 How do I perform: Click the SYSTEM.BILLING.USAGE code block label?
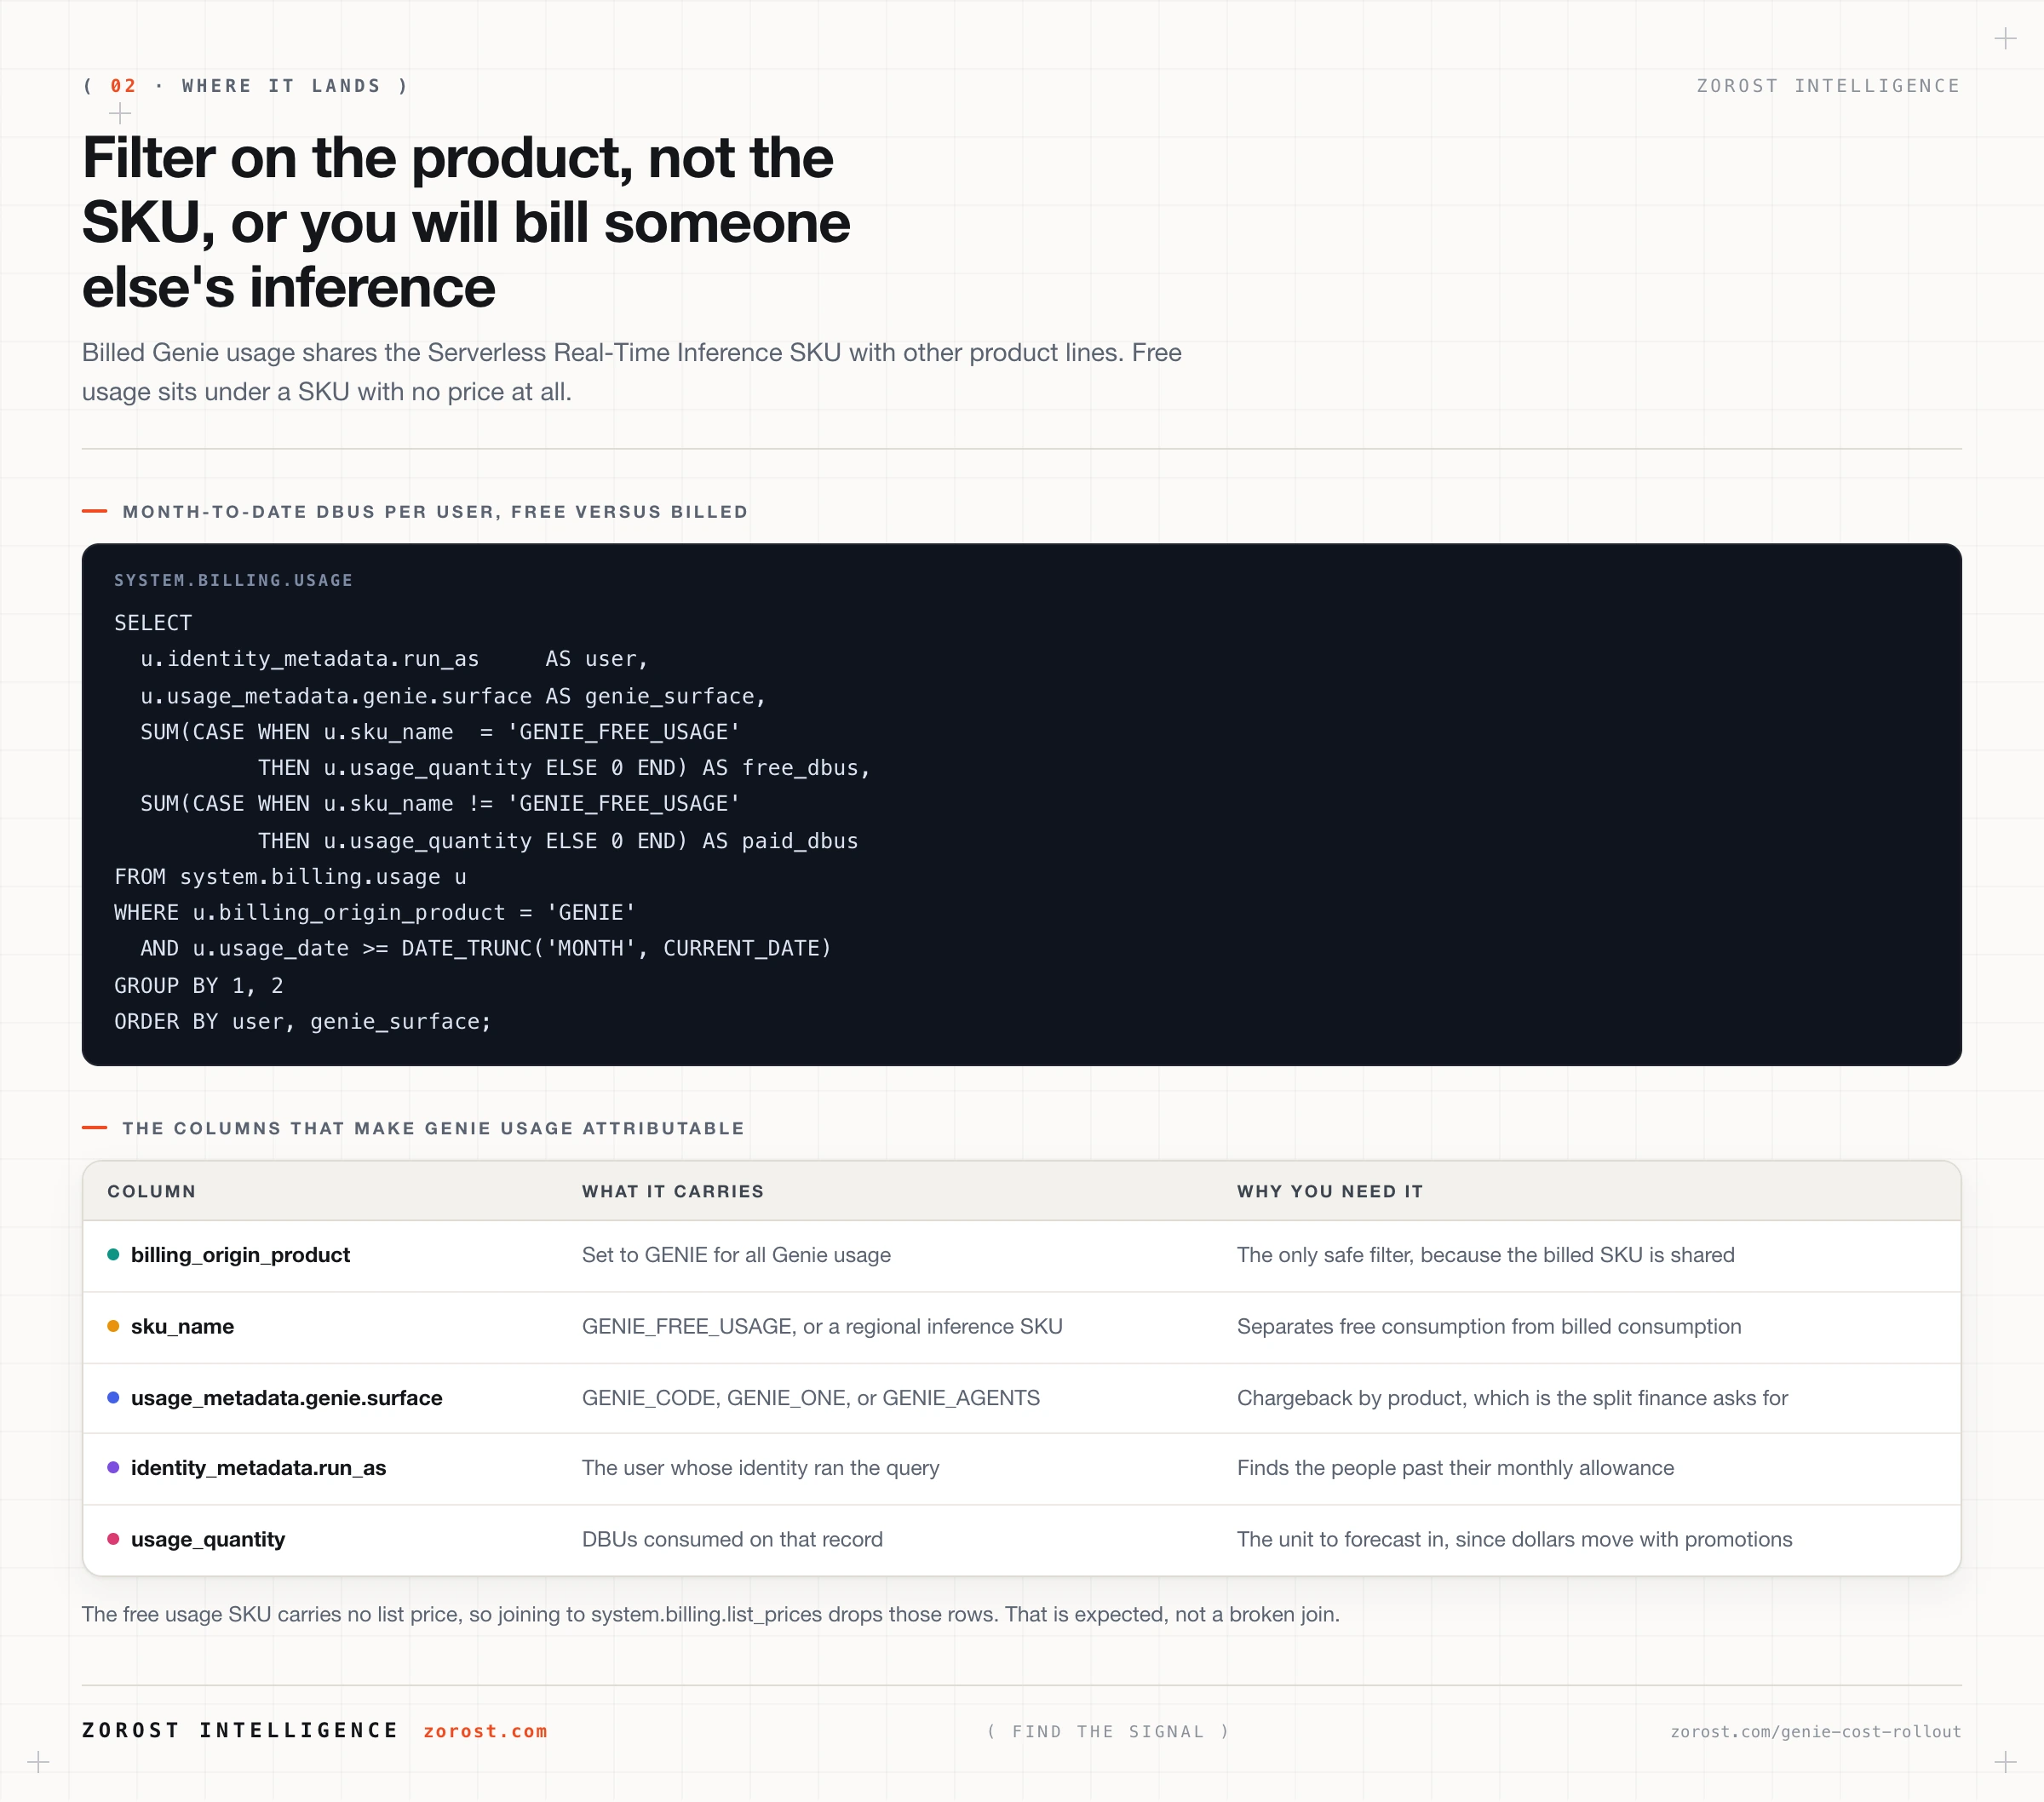[x=234, y=580]
